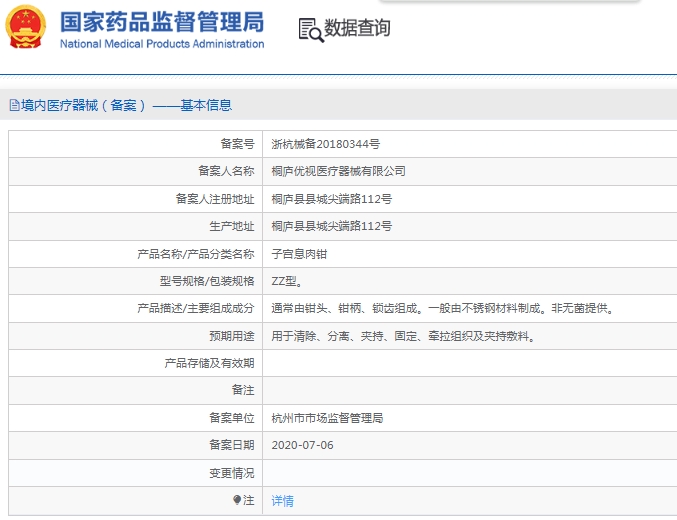
Task: Click the registered address value in 备案人注册地址 row
Action: click(332, 199)
